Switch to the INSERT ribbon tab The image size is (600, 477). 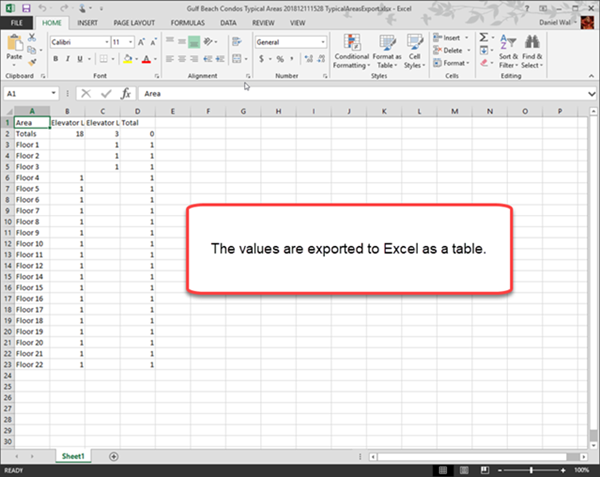[x=87, y=23]
